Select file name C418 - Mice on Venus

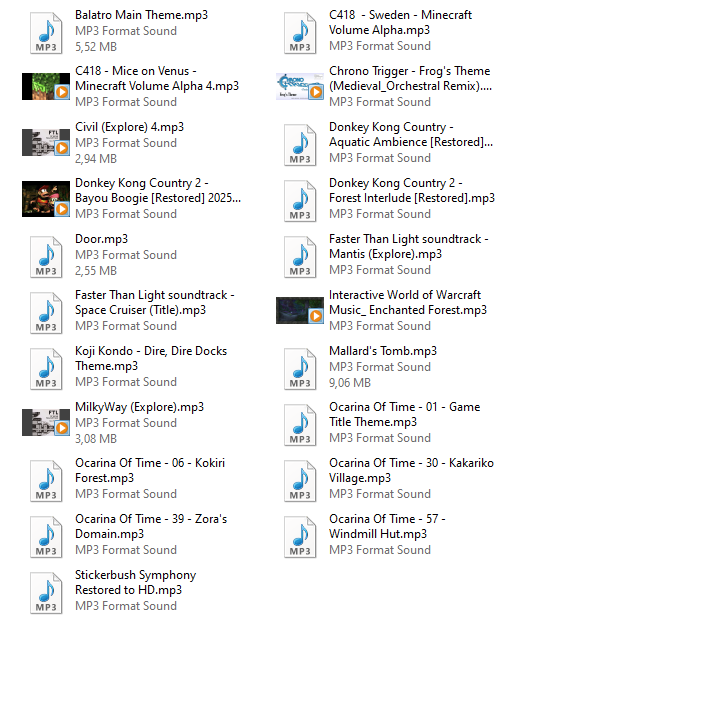coord(157,78)
